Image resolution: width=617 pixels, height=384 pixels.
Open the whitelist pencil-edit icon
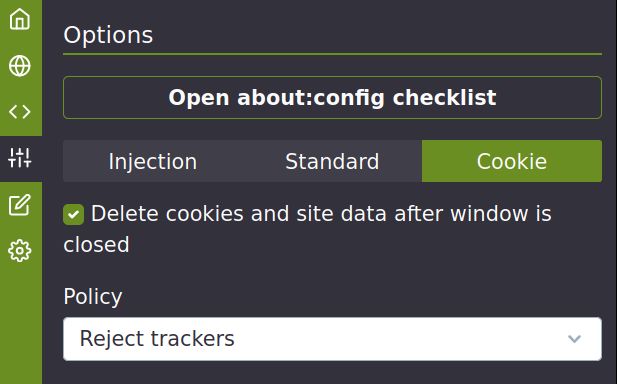click(20, 204)
